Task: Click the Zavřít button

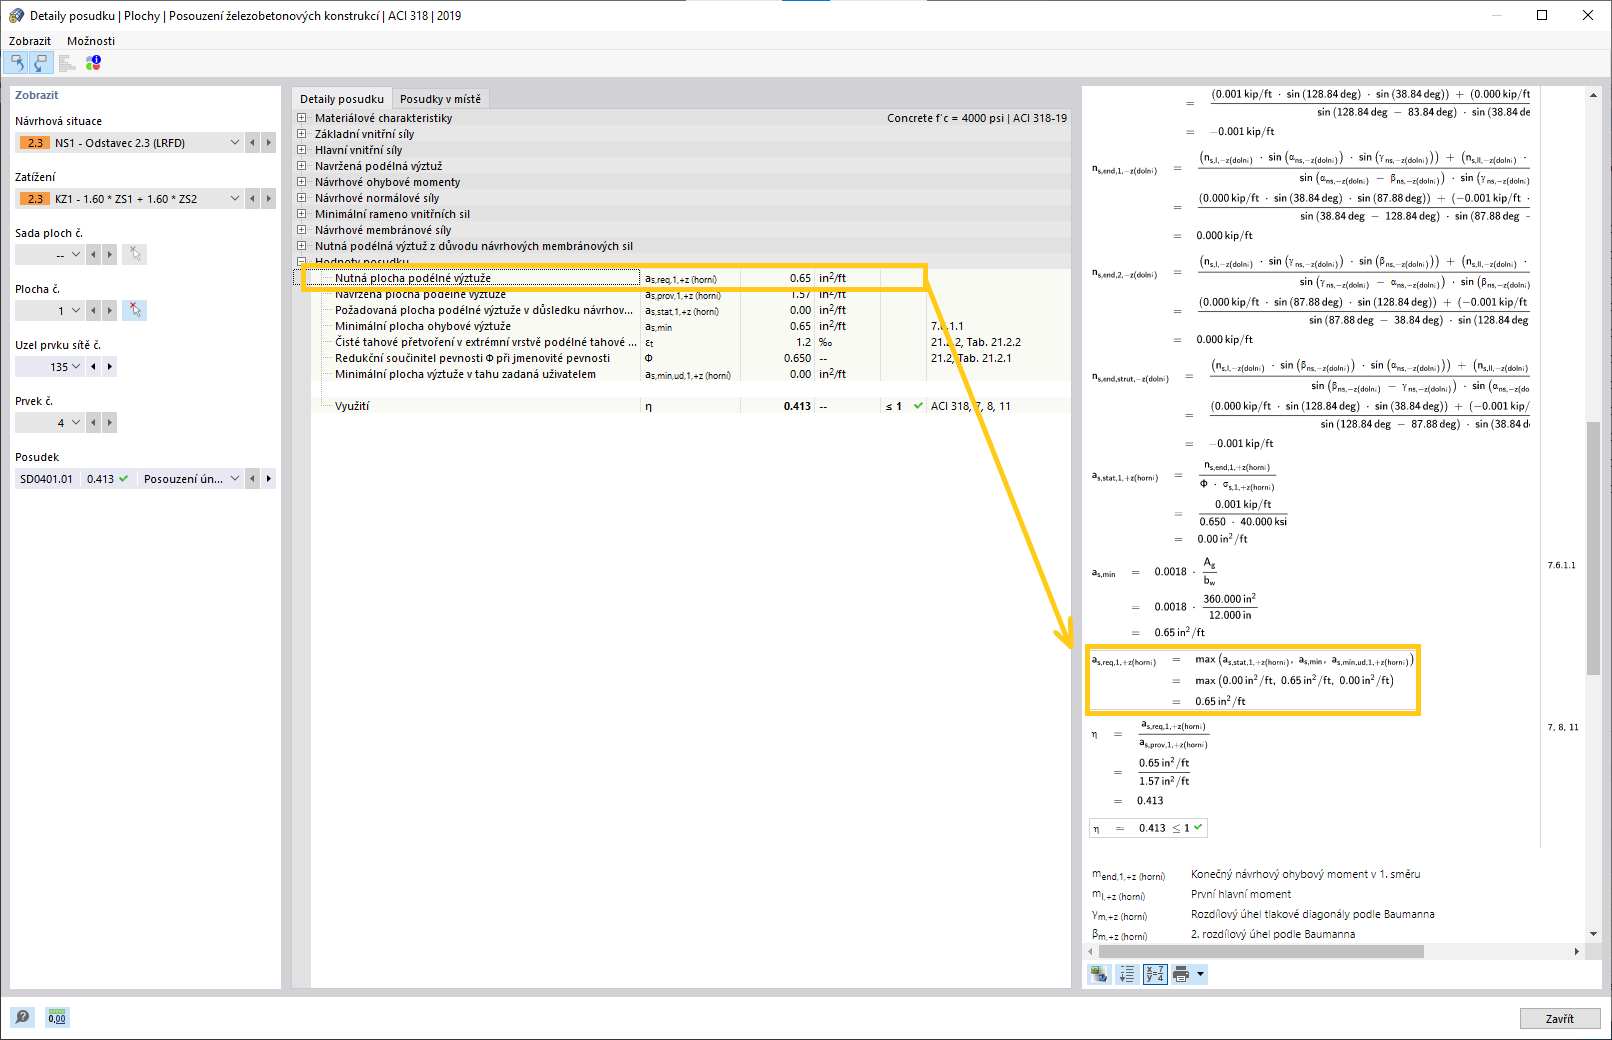Action: tap(1559, 1018)
